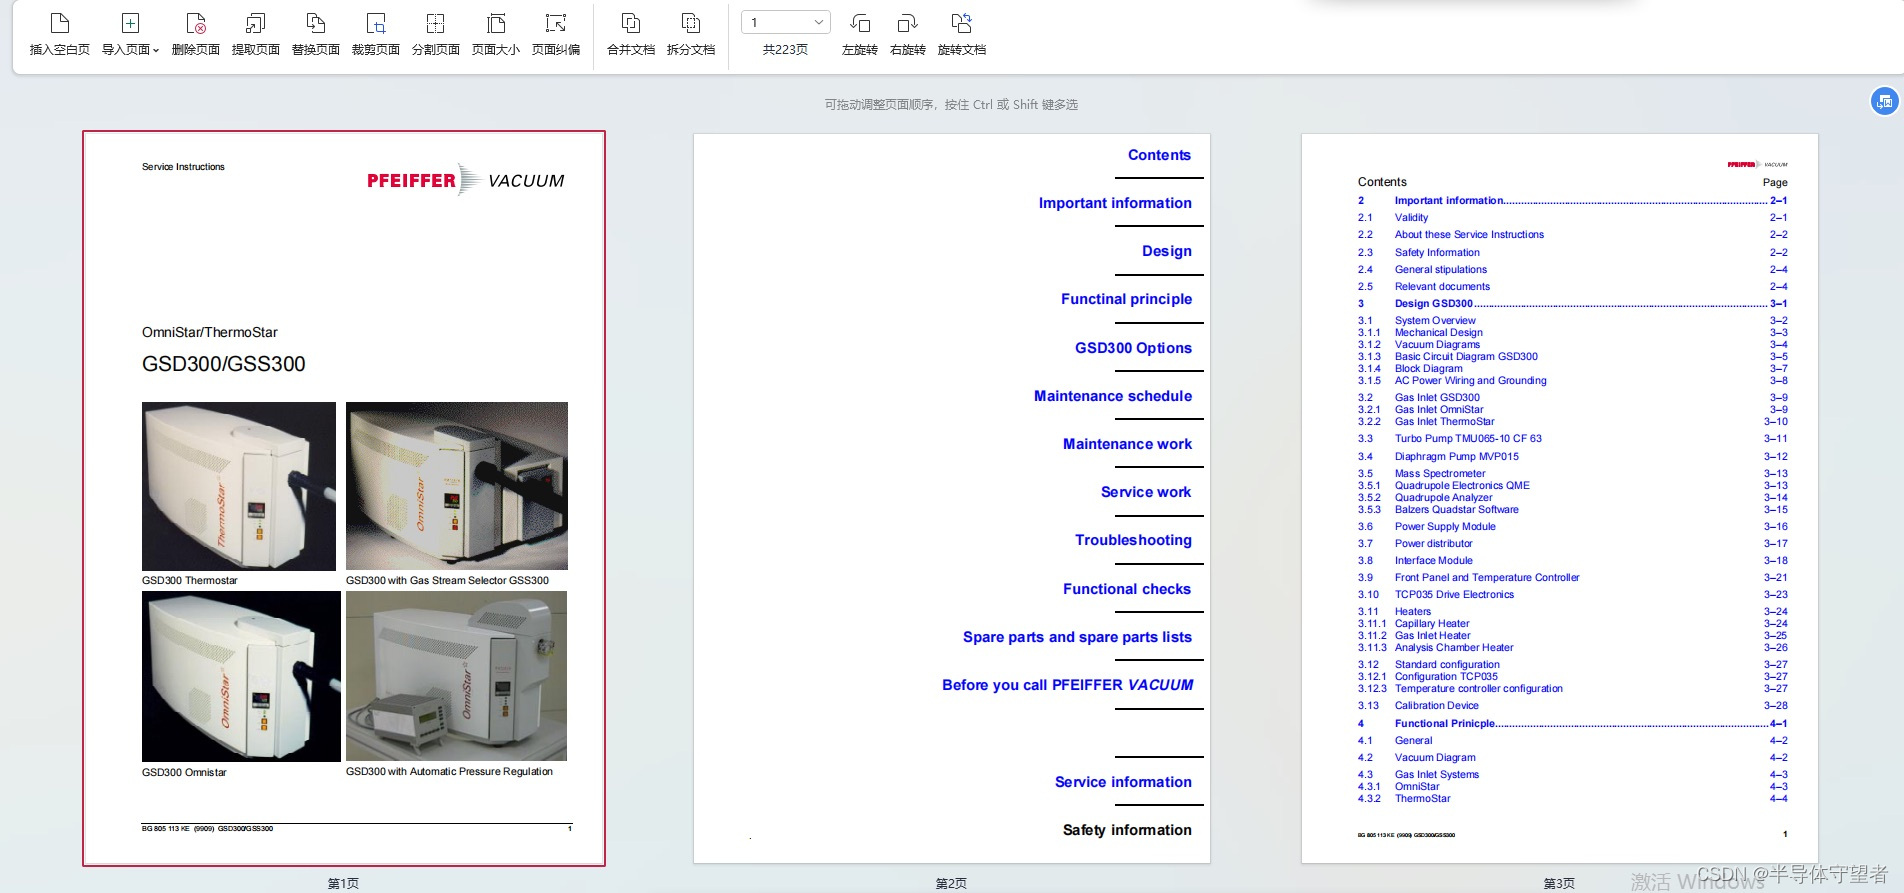This screenshot has width=1904, height=893.
Task: Click the 'Important information' heading on page 2
Action: tap(1115, 203)
